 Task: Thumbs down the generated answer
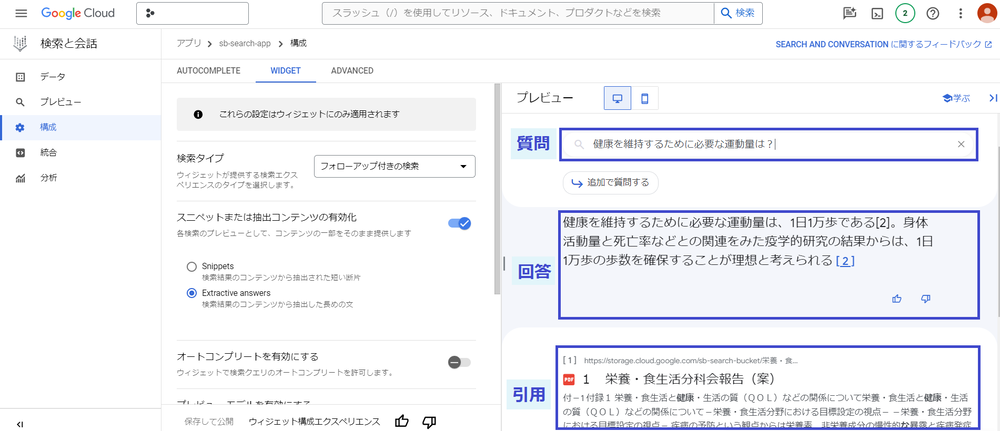pos(925,298)
